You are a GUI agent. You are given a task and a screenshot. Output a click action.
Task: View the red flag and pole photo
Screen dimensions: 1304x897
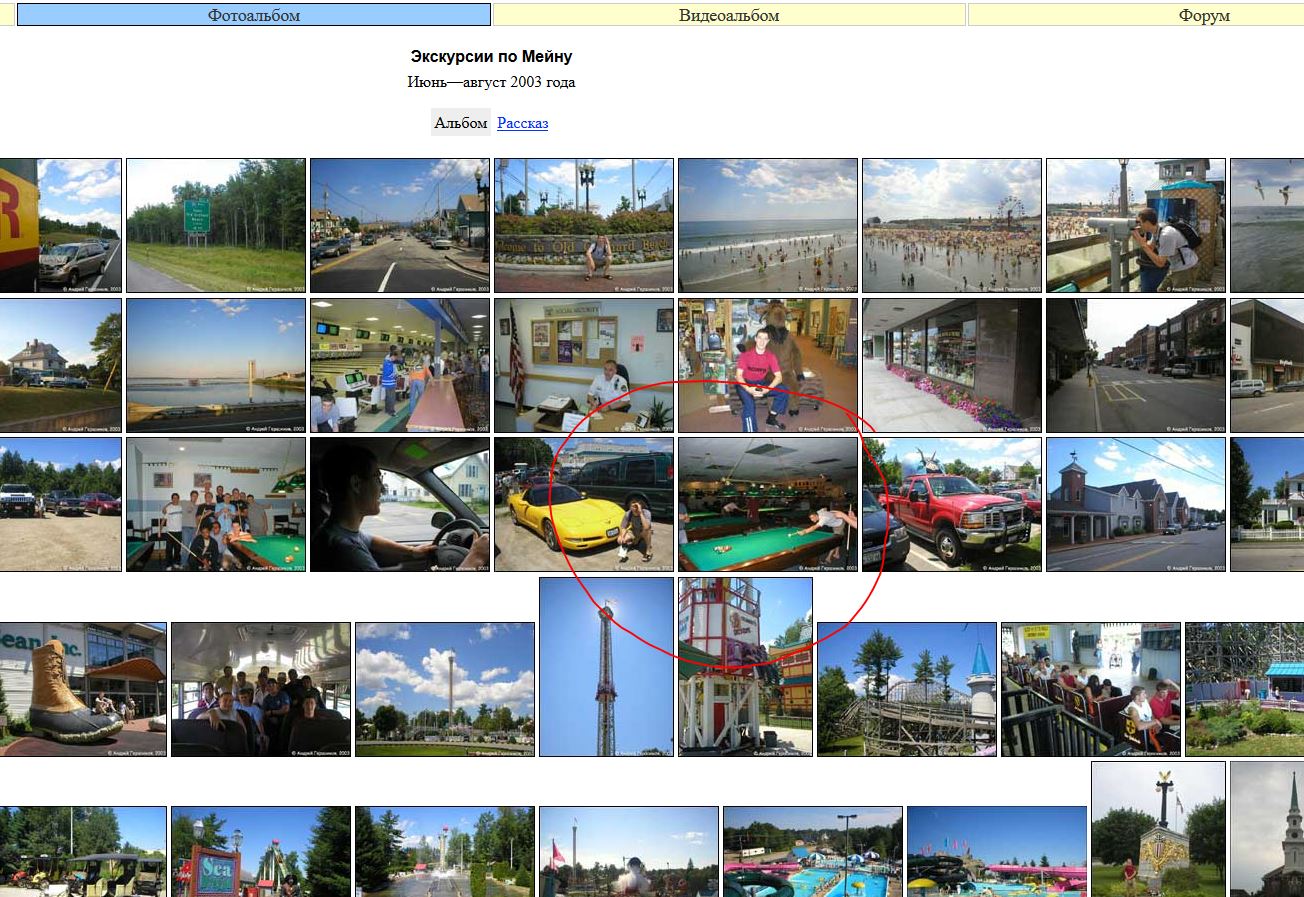click(629, 851)
